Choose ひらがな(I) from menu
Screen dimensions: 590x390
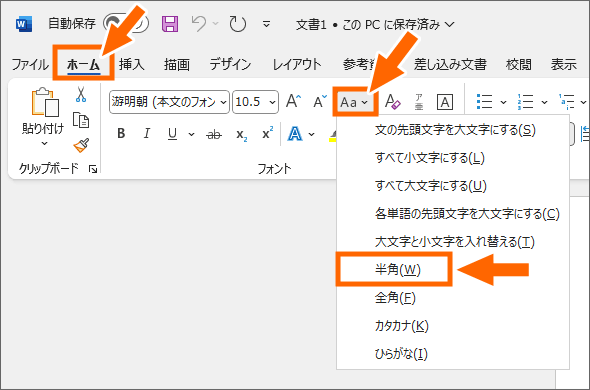tap(453, 354)
